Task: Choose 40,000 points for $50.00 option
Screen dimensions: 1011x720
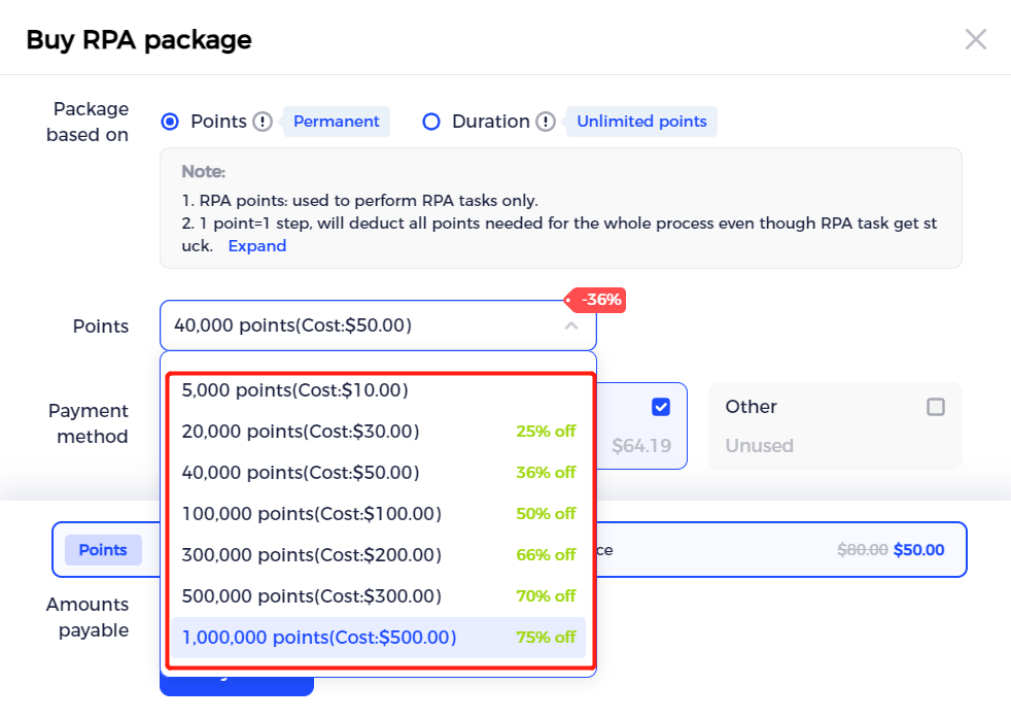Action: (378, 472)
